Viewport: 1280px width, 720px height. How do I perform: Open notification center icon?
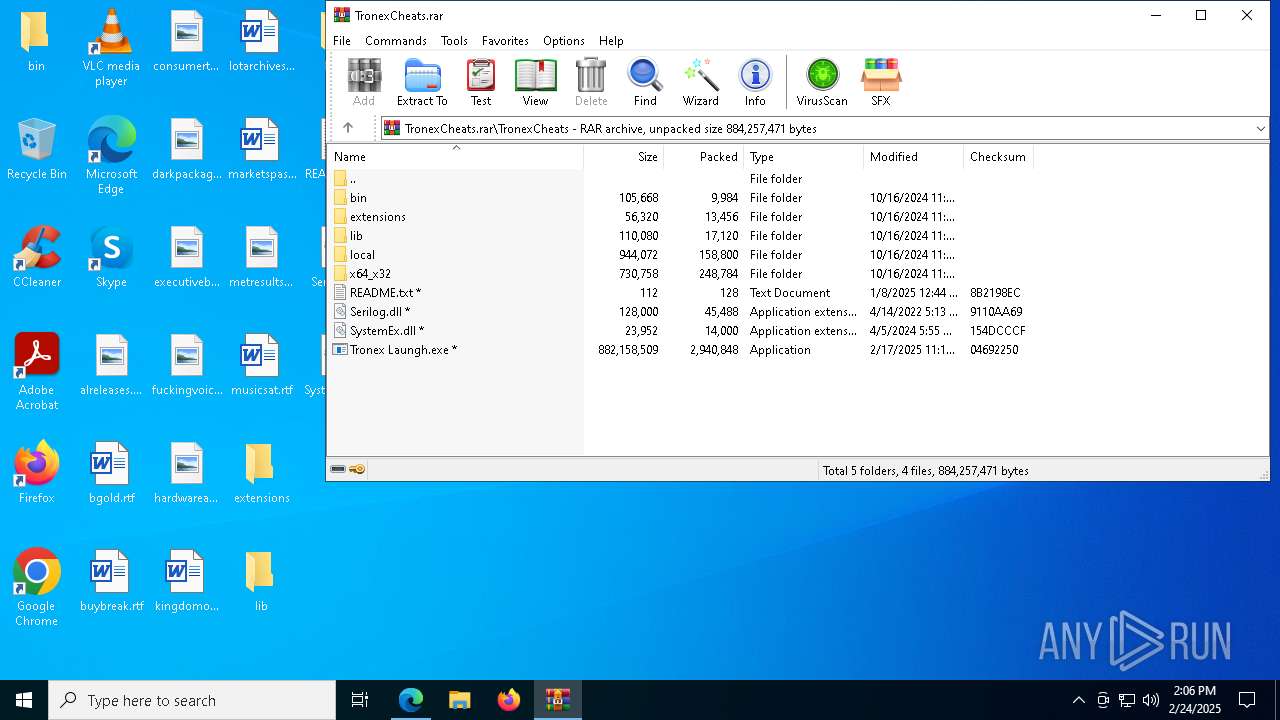pyautogui.click(x=1247, y=700)
